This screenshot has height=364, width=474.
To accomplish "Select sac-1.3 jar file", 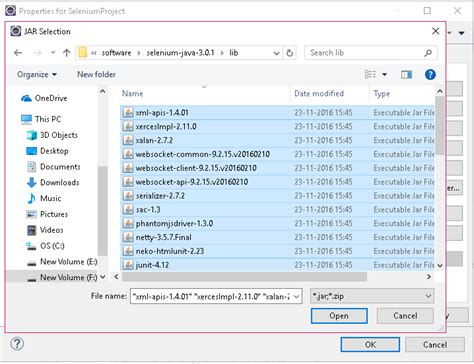I will point(277,210).
